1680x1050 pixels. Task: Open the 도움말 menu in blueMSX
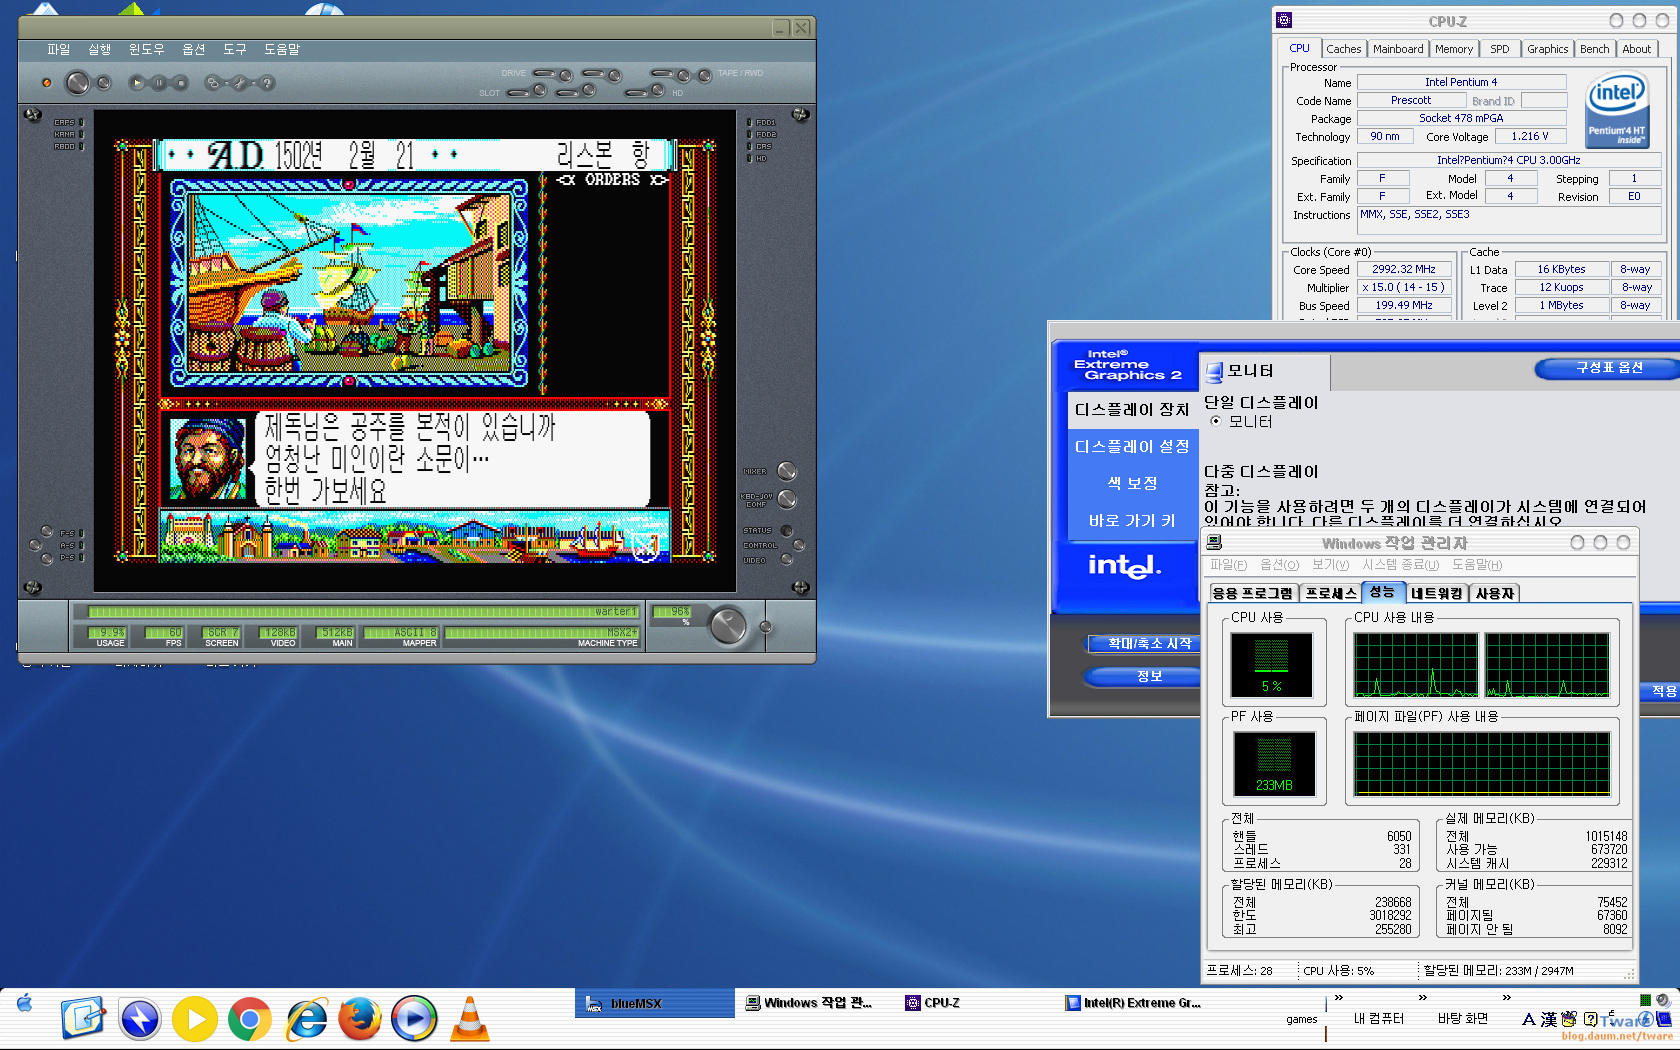[x=282, y=49]
